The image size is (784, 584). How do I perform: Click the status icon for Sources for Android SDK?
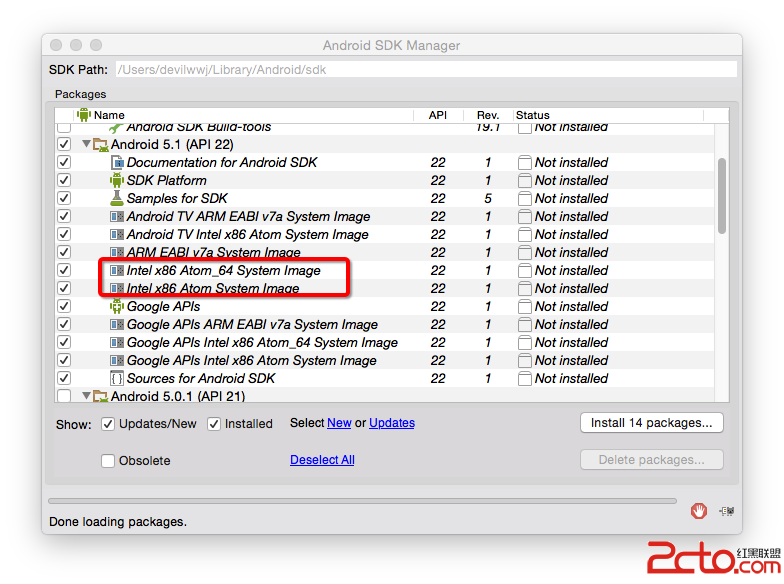point(524,378)
